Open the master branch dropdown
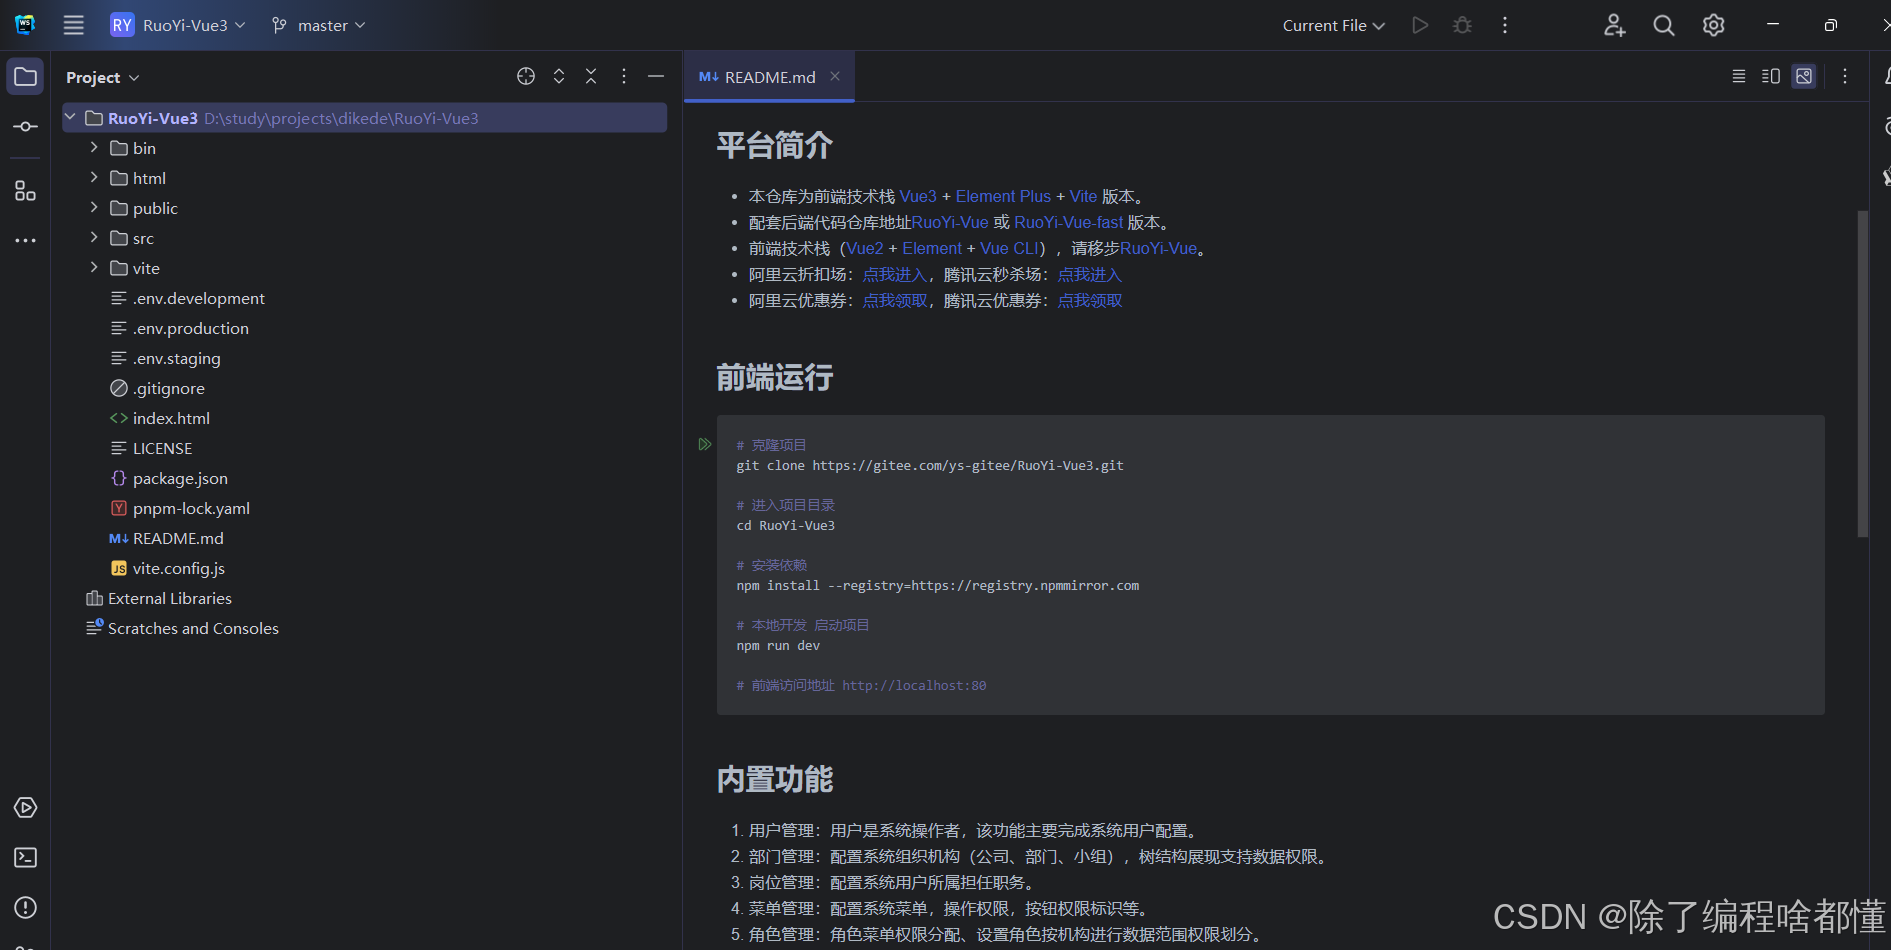This screenshot has width=1891, height=950. [319, 25]
